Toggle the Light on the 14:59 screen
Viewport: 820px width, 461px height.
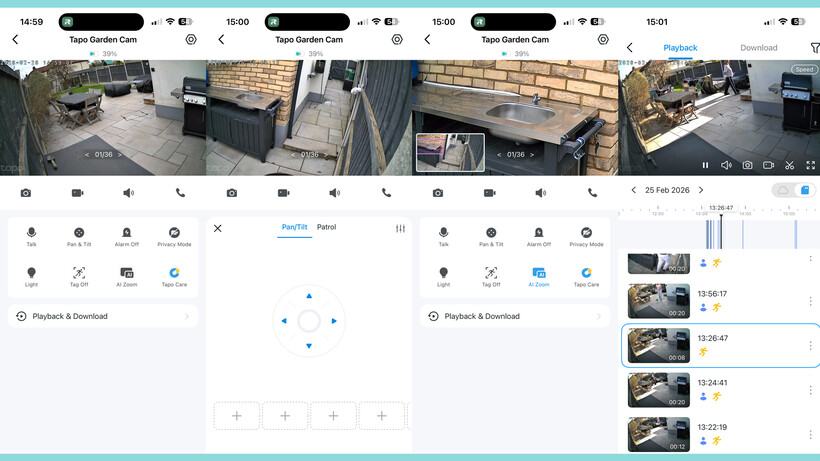coord(31,276)
